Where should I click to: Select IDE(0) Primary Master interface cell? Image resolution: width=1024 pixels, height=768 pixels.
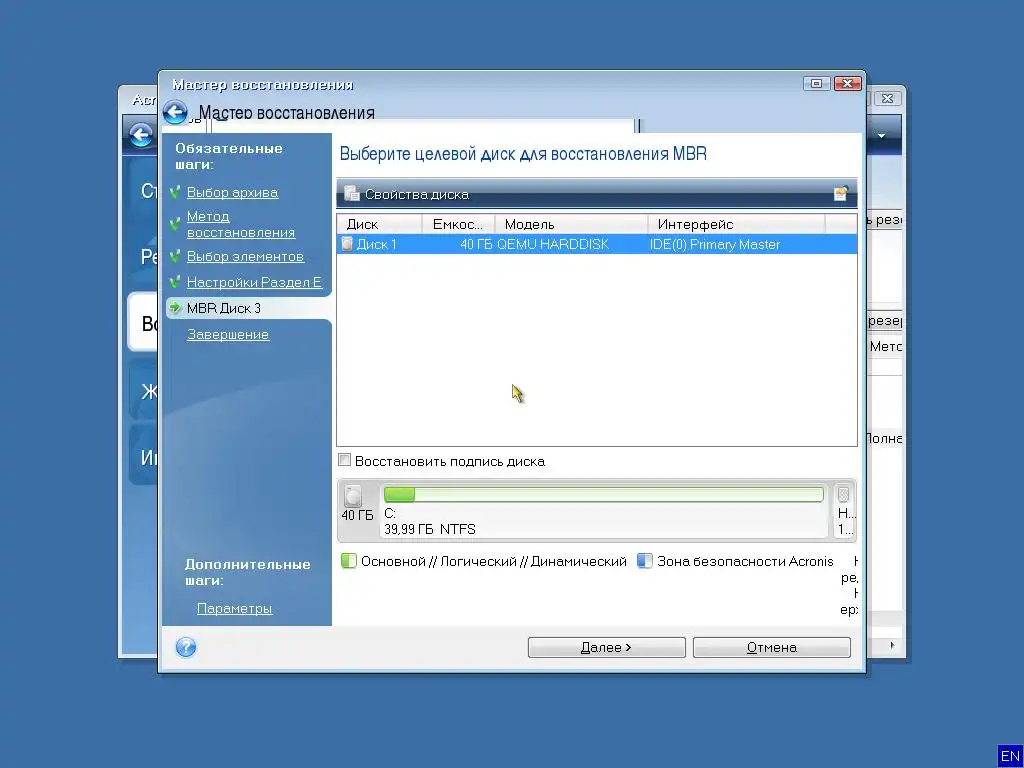[x=714, y=244]
